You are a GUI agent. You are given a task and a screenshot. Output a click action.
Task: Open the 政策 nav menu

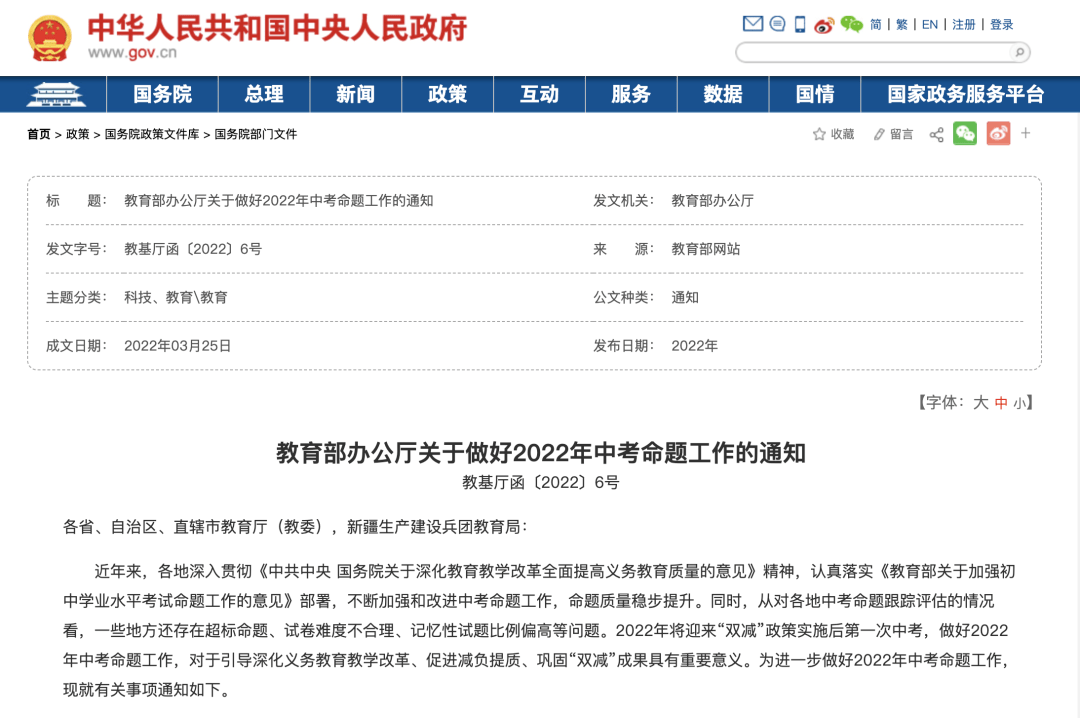(447, 94)
